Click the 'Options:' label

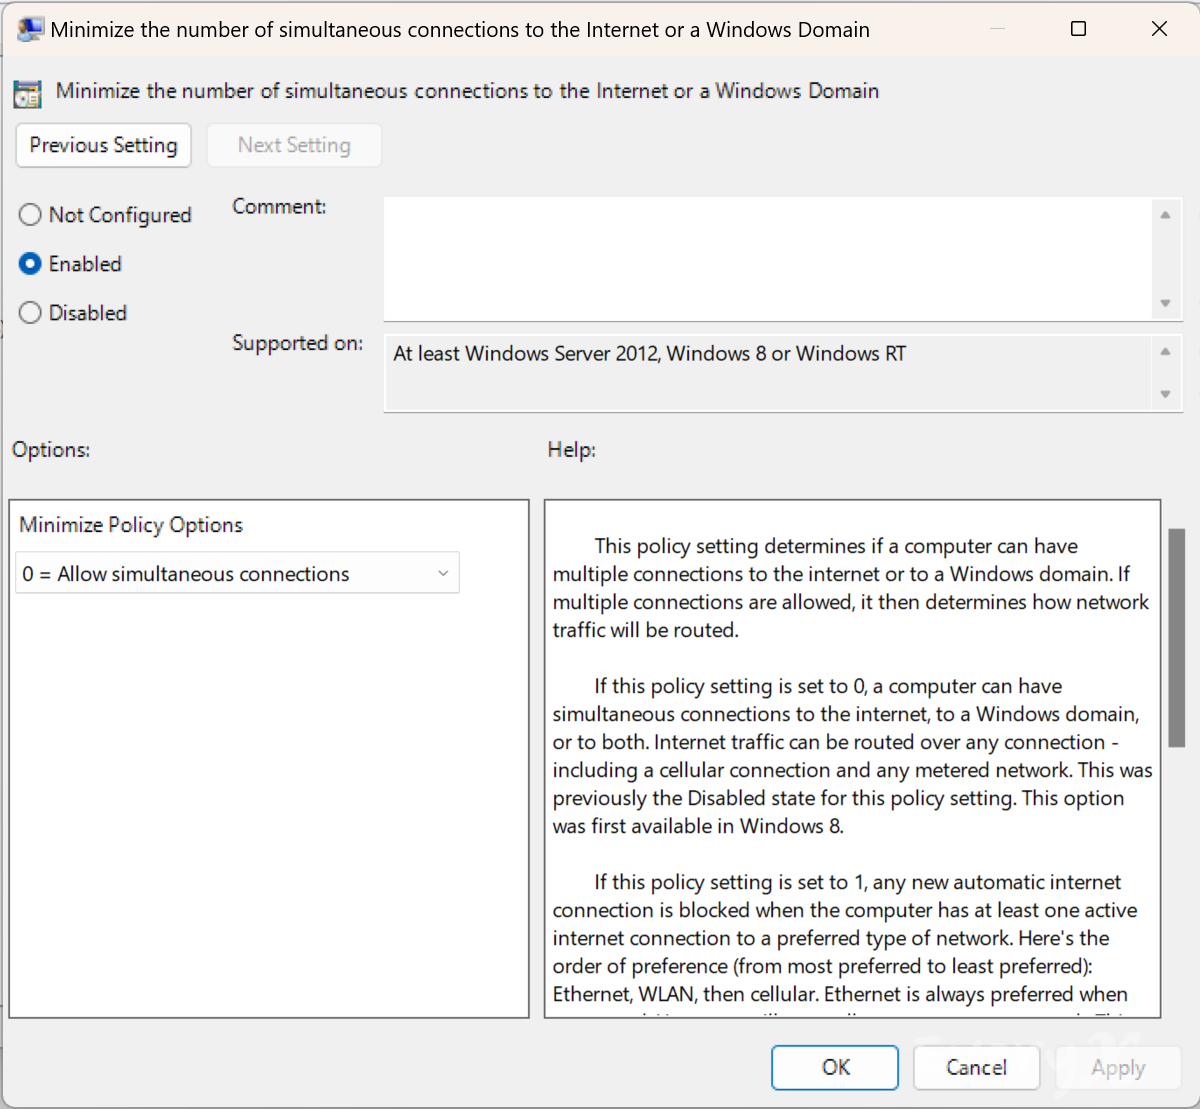tap(51, 450)
